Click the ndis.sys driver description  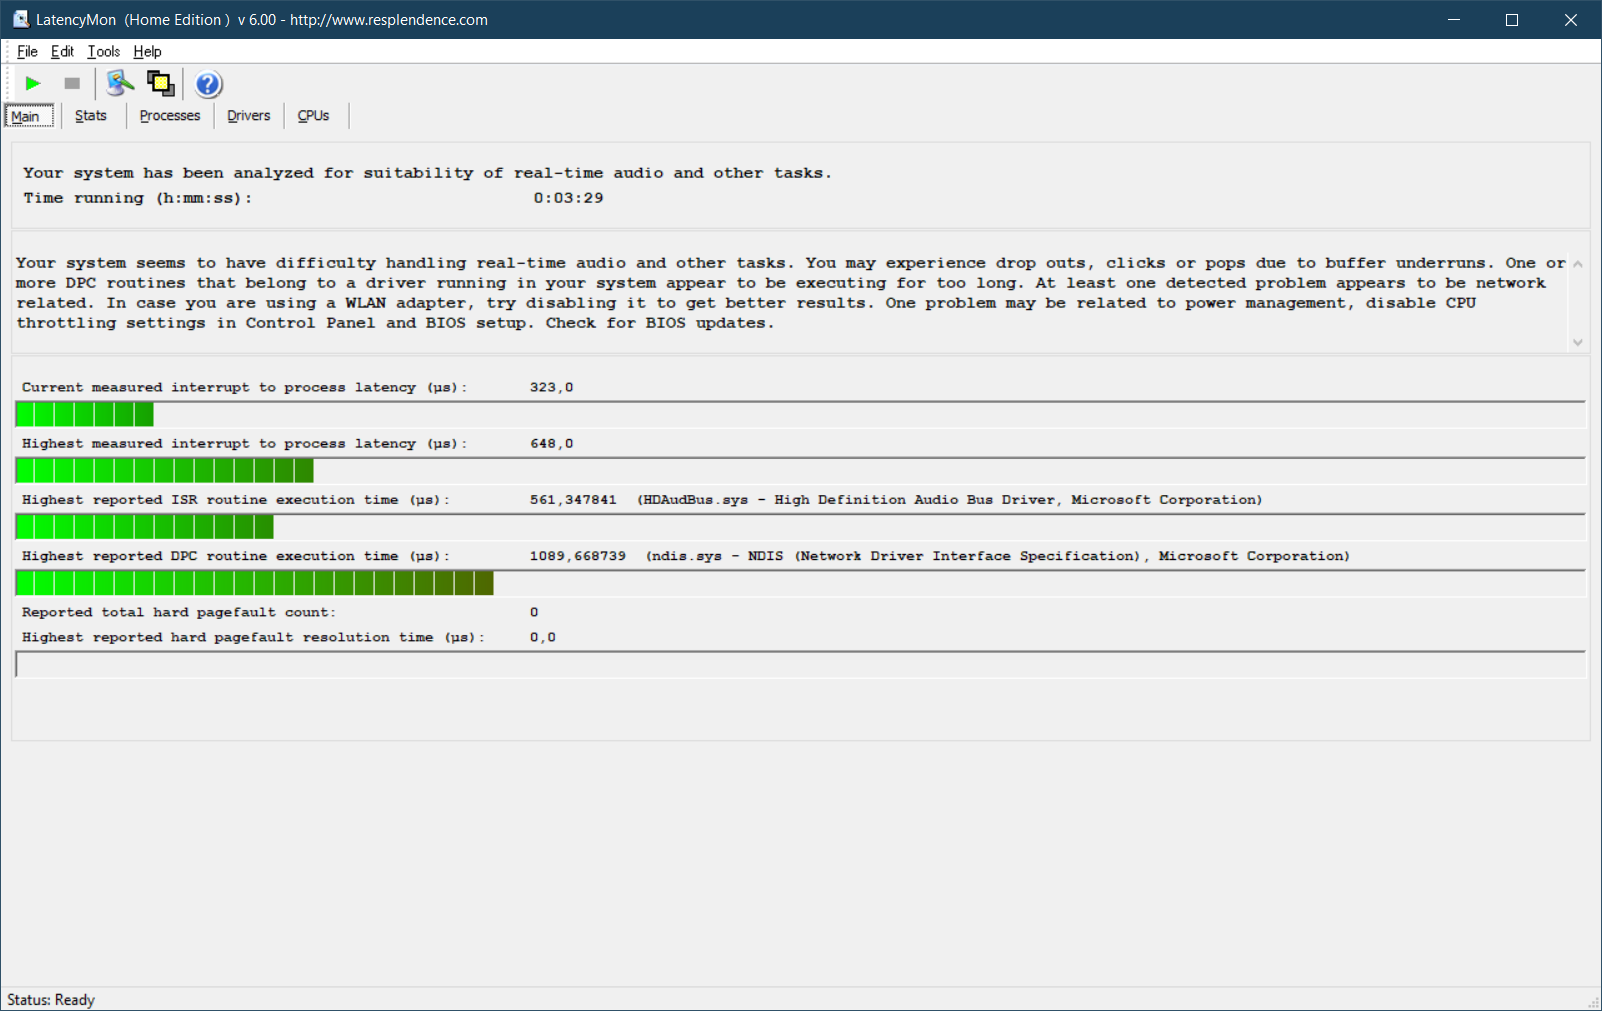point(998,555)
